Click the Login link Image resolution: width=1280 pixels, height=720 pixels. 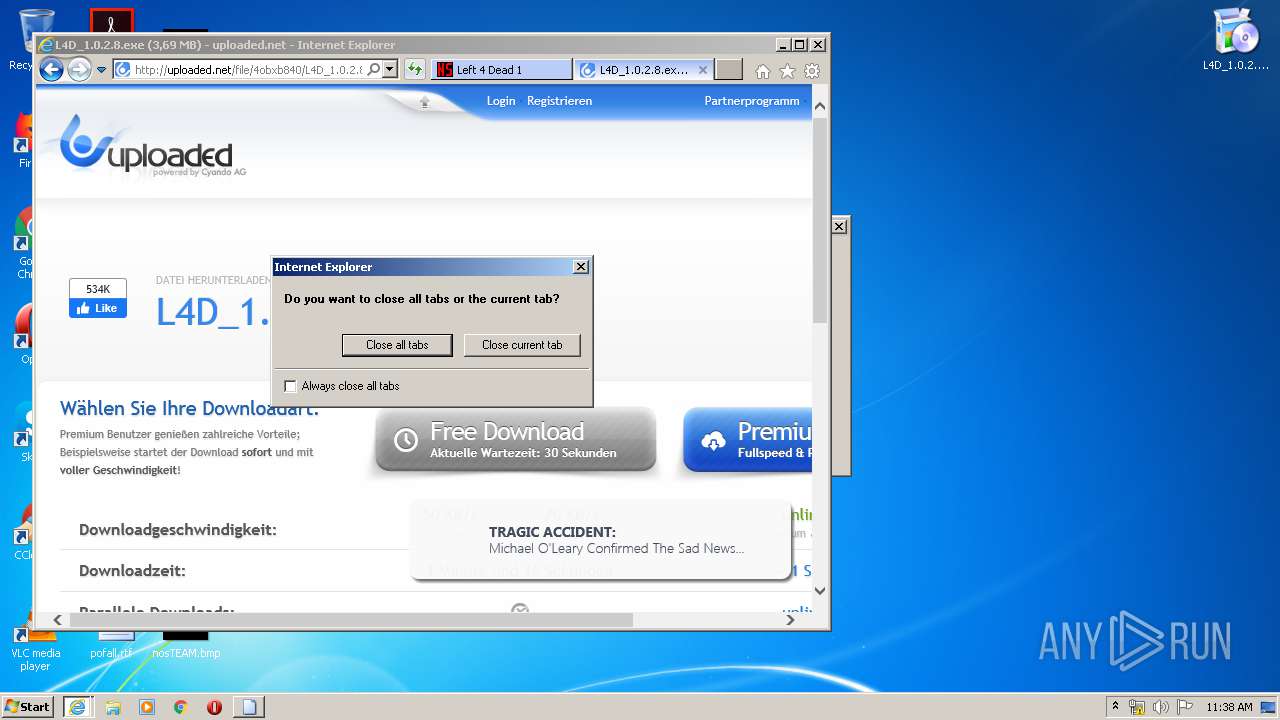(501, 101)
